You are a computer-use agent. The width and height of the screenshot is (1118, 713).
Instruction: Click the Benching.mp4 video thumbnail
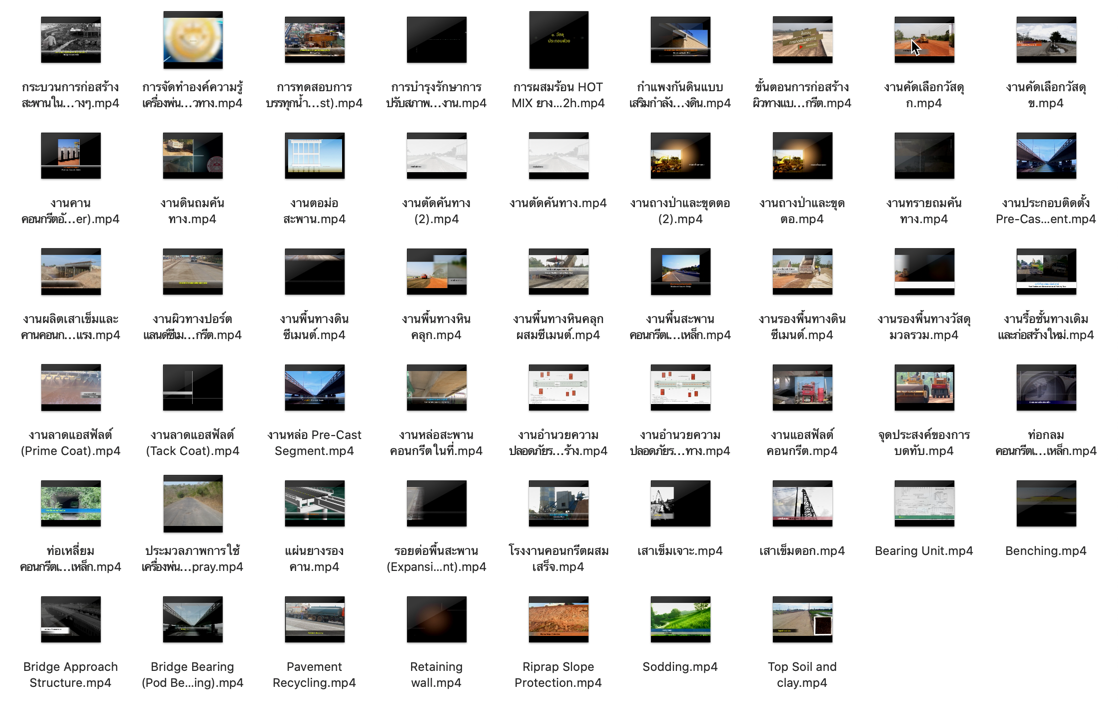[x=1046, y=503]
